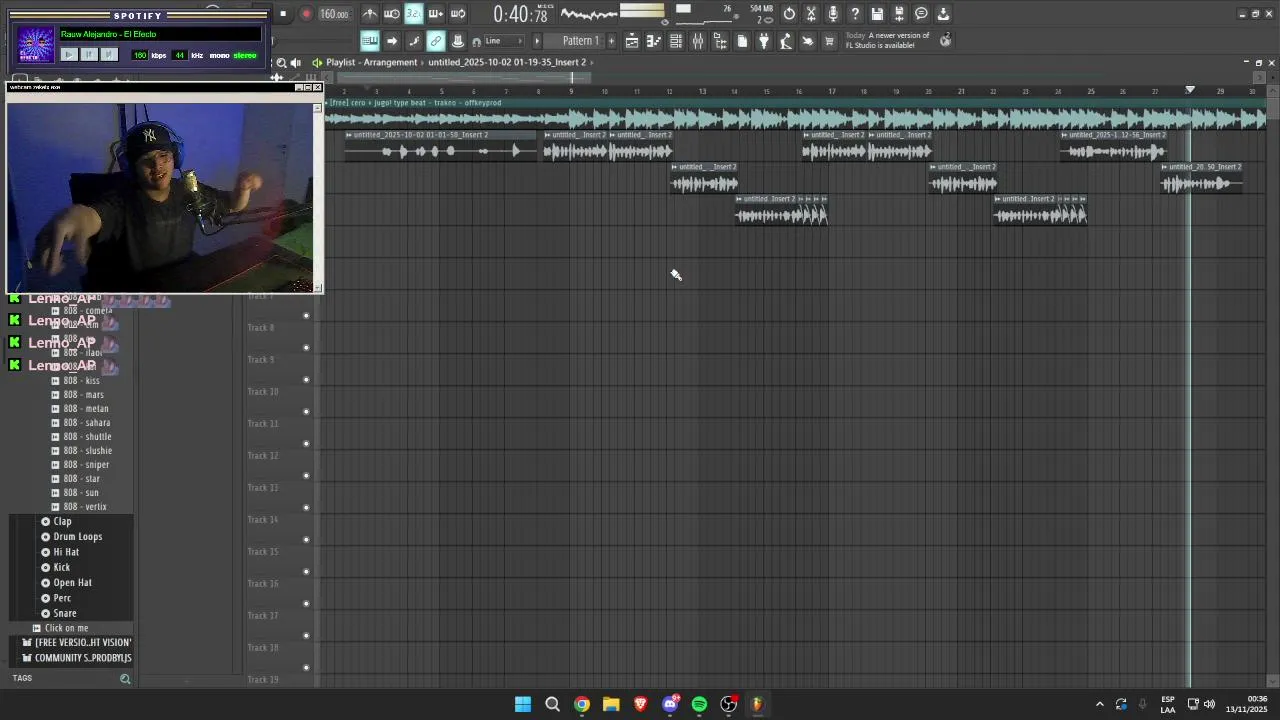Expand the Drum Loops folder
1280x720 pixels.
[x=77, y=537]
